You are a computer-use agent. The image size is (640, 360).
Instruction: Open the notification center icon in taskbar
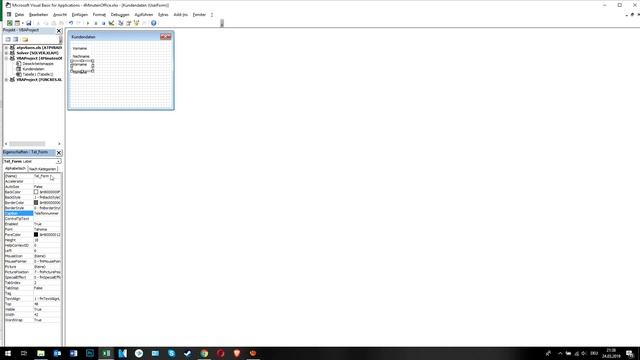pyautogui.click(x=629, y=353)
